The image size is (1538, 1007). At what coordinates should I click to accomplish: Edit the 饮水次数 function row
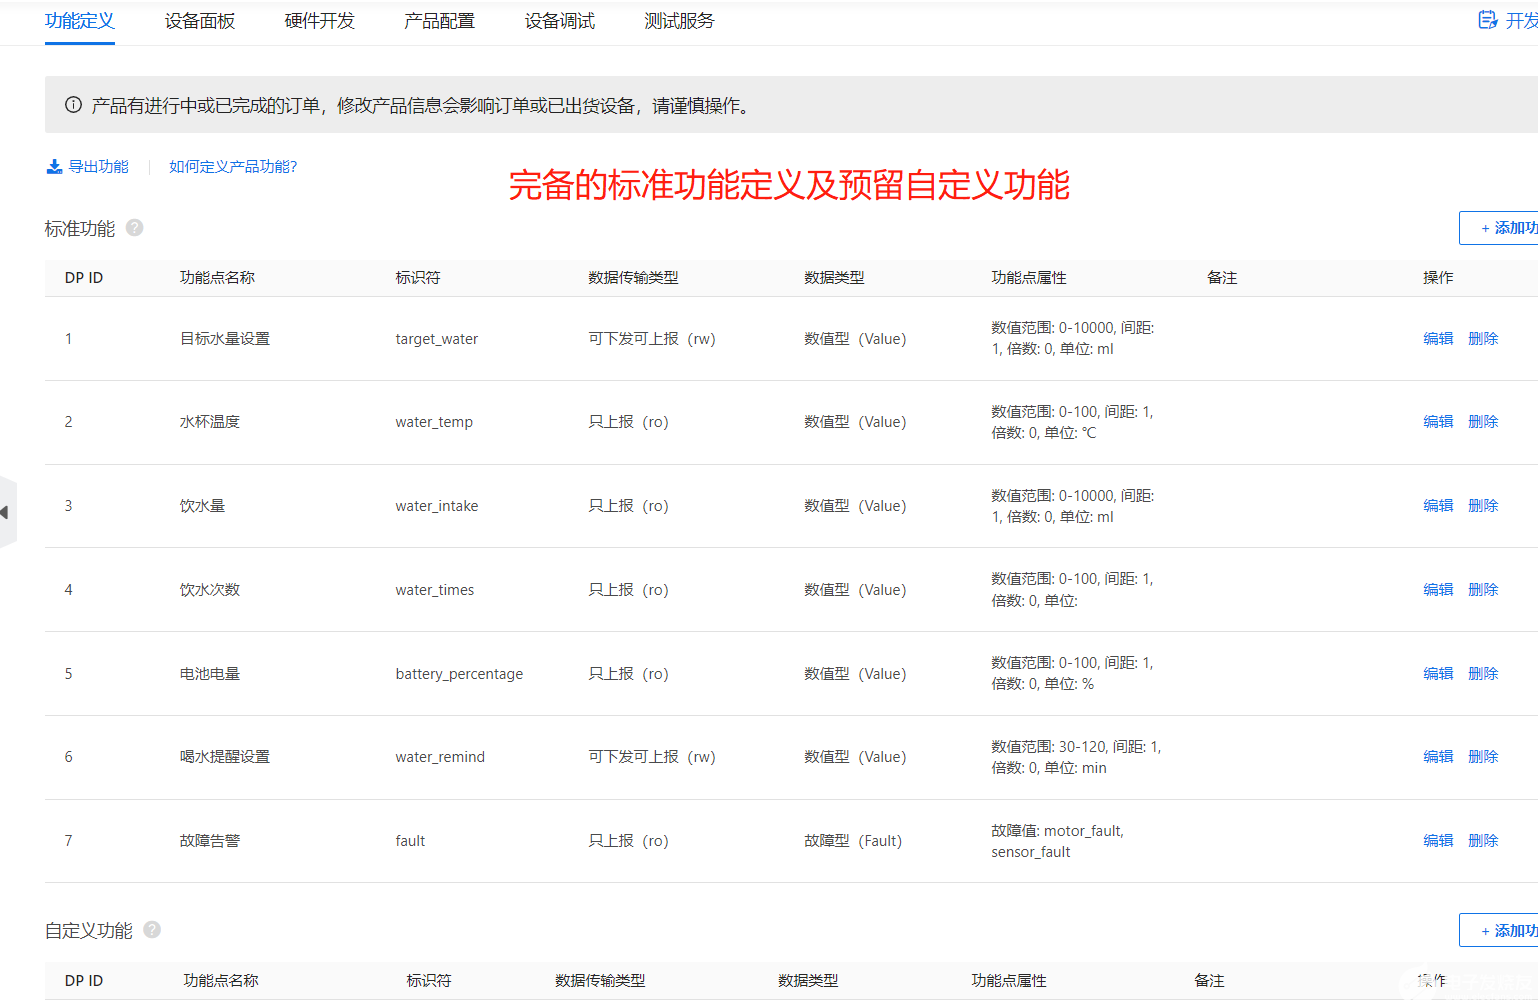[x=1438, y=590]
